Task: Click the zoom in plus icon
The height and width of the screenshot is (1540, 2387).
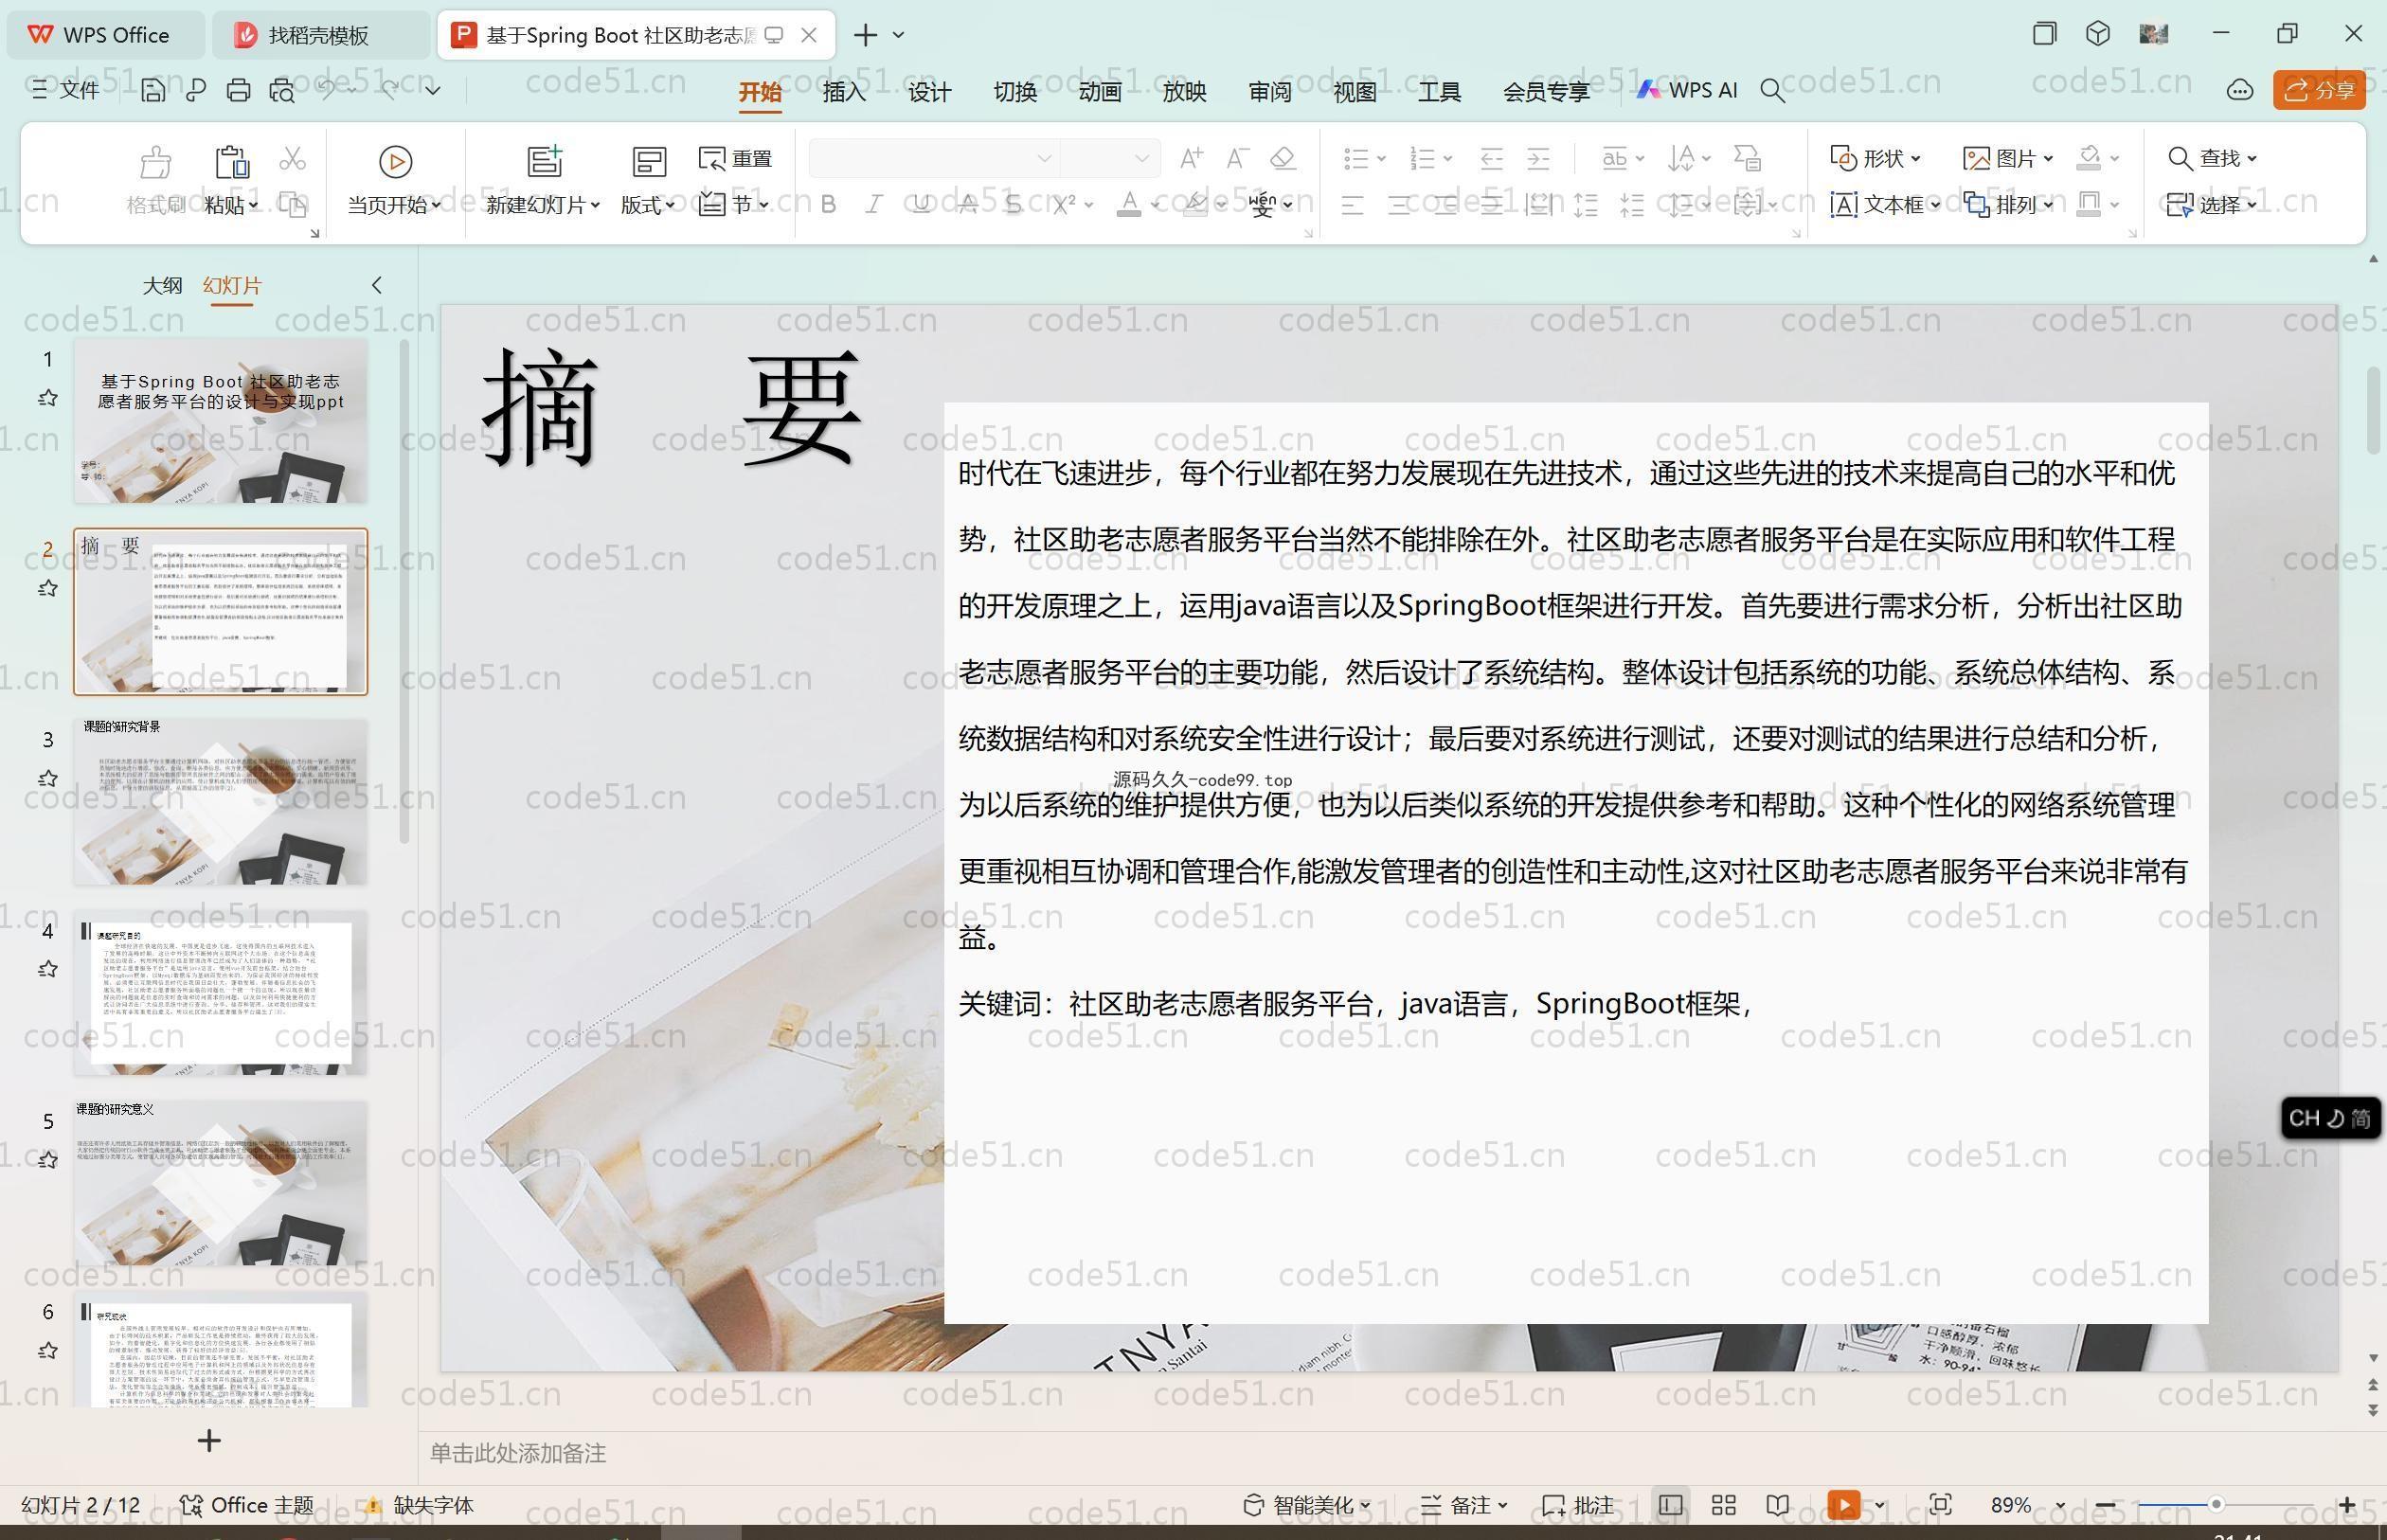Action: coord(2347,1505)
